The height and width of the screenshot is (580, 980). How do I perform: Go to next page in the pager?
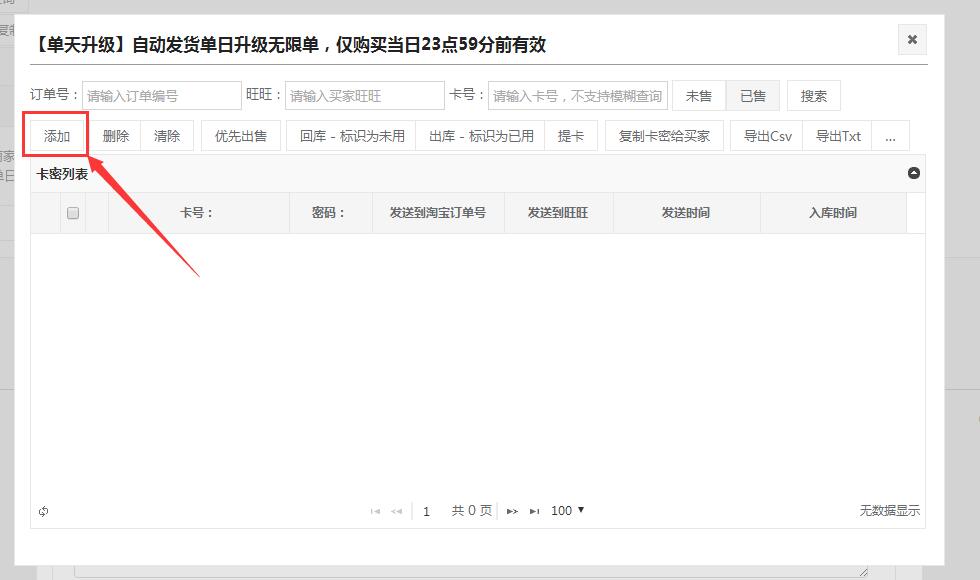click(512, 511)
